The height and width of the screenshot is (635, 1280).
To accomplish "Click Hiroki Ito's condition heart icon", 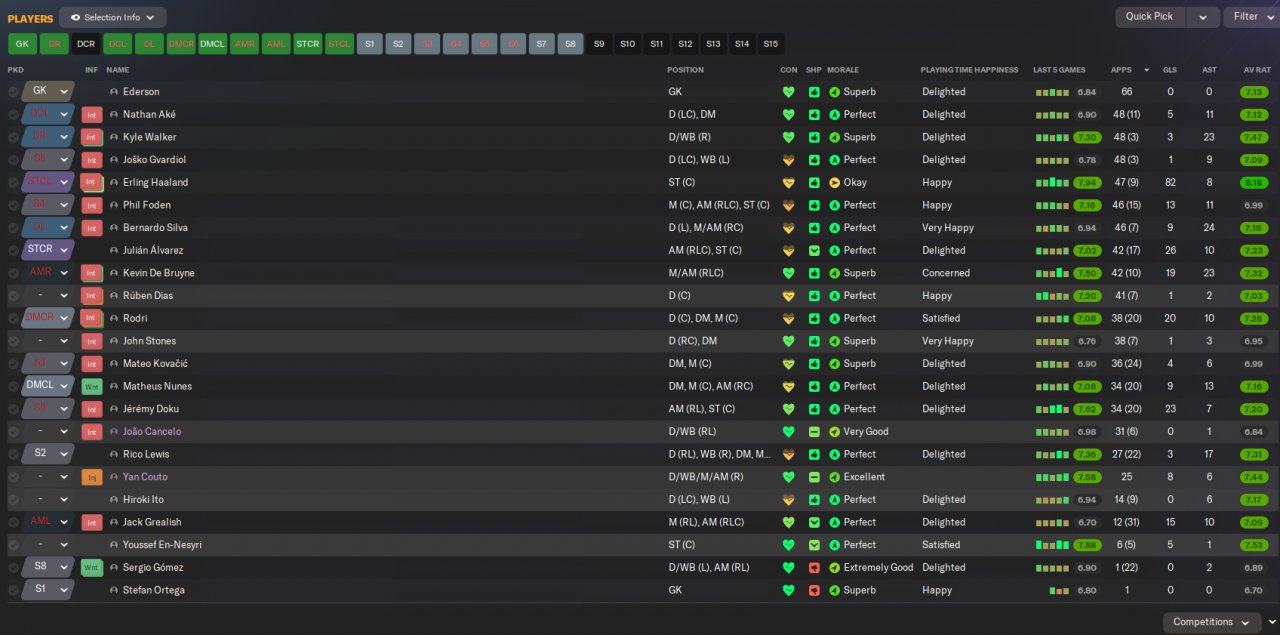I will coord(788,499).
